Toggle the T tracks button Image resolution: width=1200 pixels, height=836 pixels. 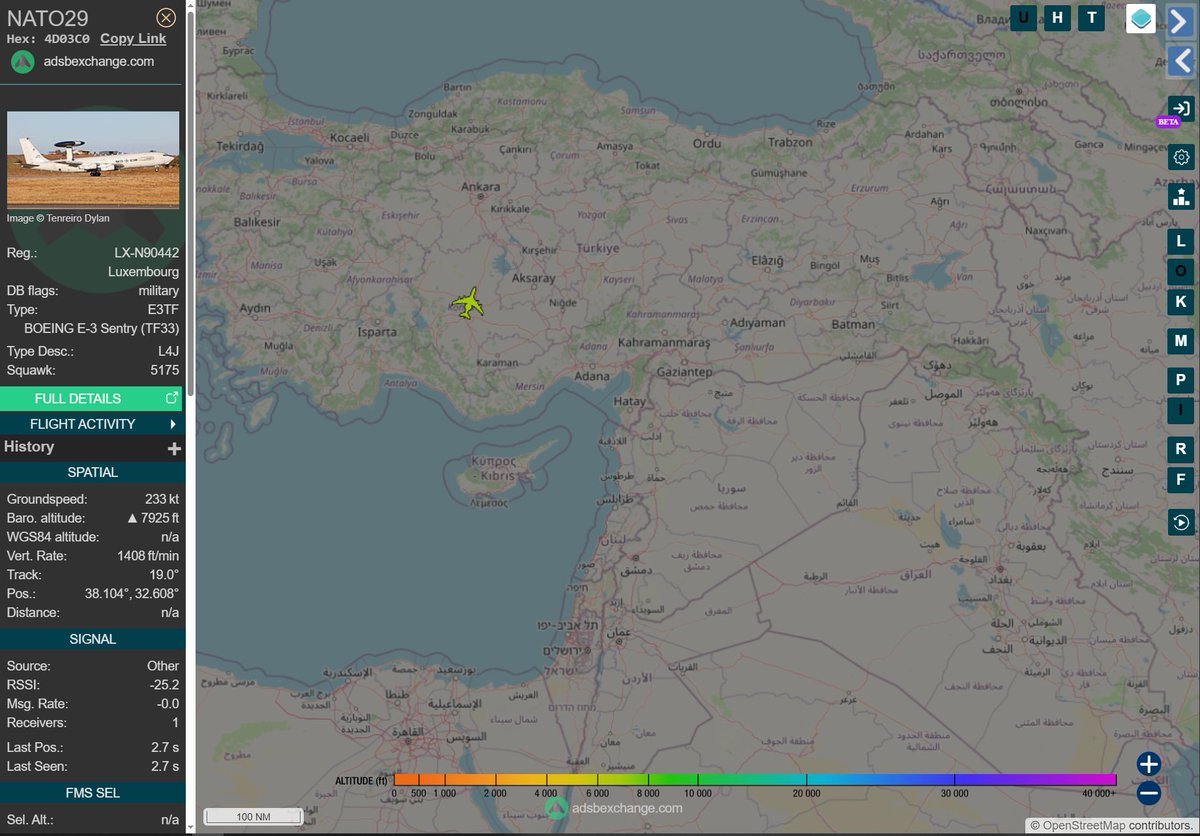1091,17
